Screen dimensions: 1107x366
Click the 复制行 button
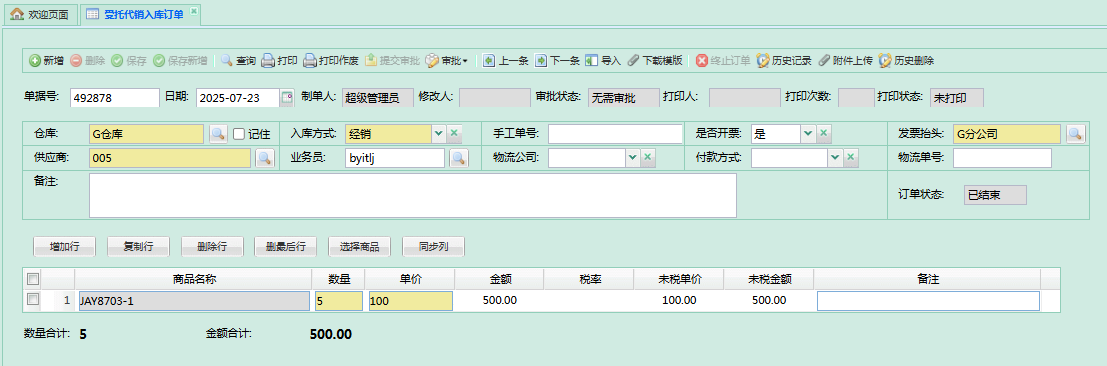click(138, 247)
